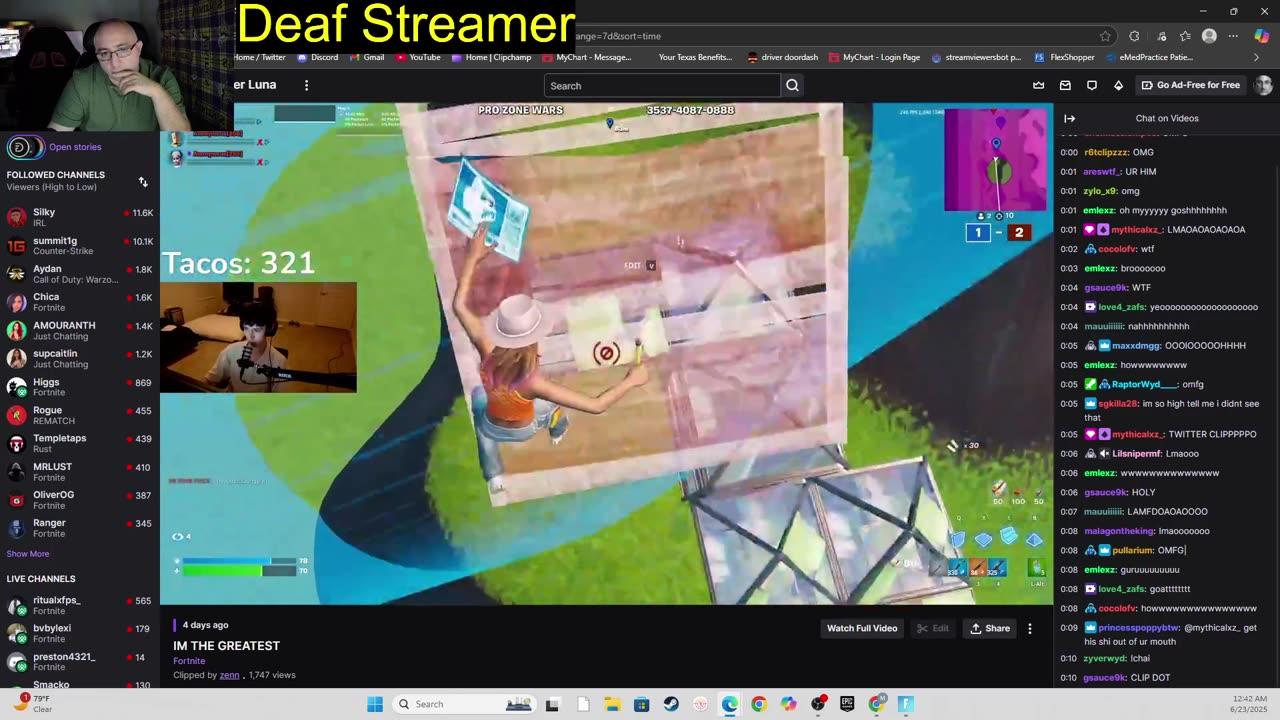Open the driver doordash bookmark
The width and height of the screenshot is (1280, 720).
tap(783, 58)
